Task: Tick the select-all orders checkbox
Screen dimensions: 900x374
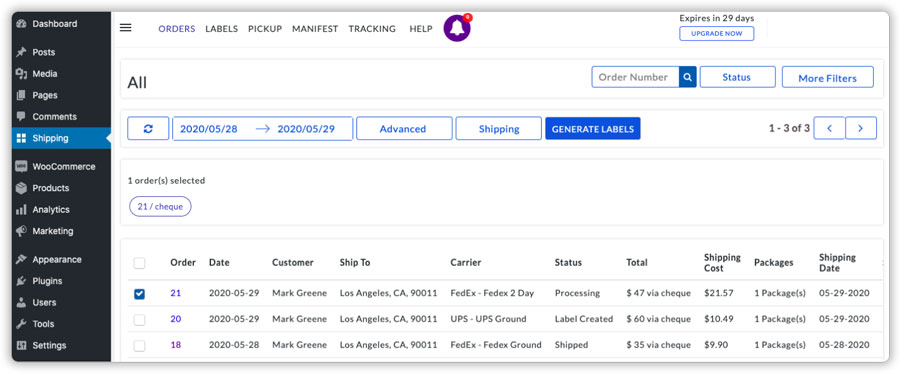Action: click(139, 263)
